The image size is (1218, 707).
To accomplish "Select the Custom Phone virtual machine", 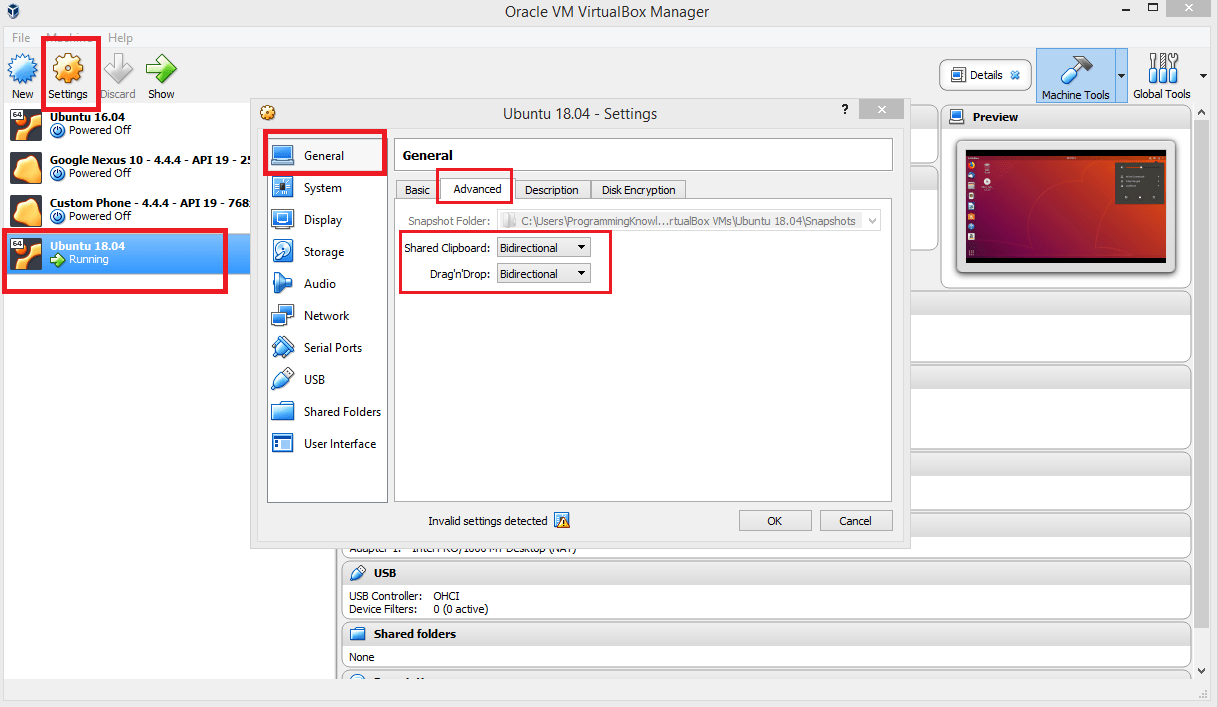I will coord(125,209).
